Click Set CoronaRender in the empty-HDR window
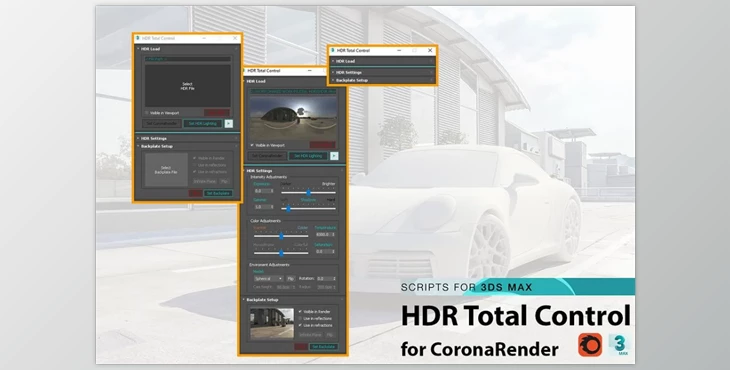The width and height of the screenshot is (730, 370). pyautogui.click(x=162, y=124)
